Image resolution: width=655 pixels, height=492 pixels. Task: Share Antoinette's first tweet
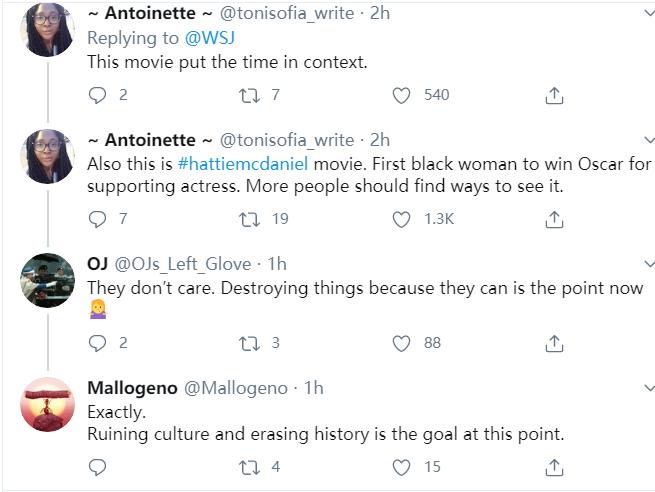pos(555,95)
